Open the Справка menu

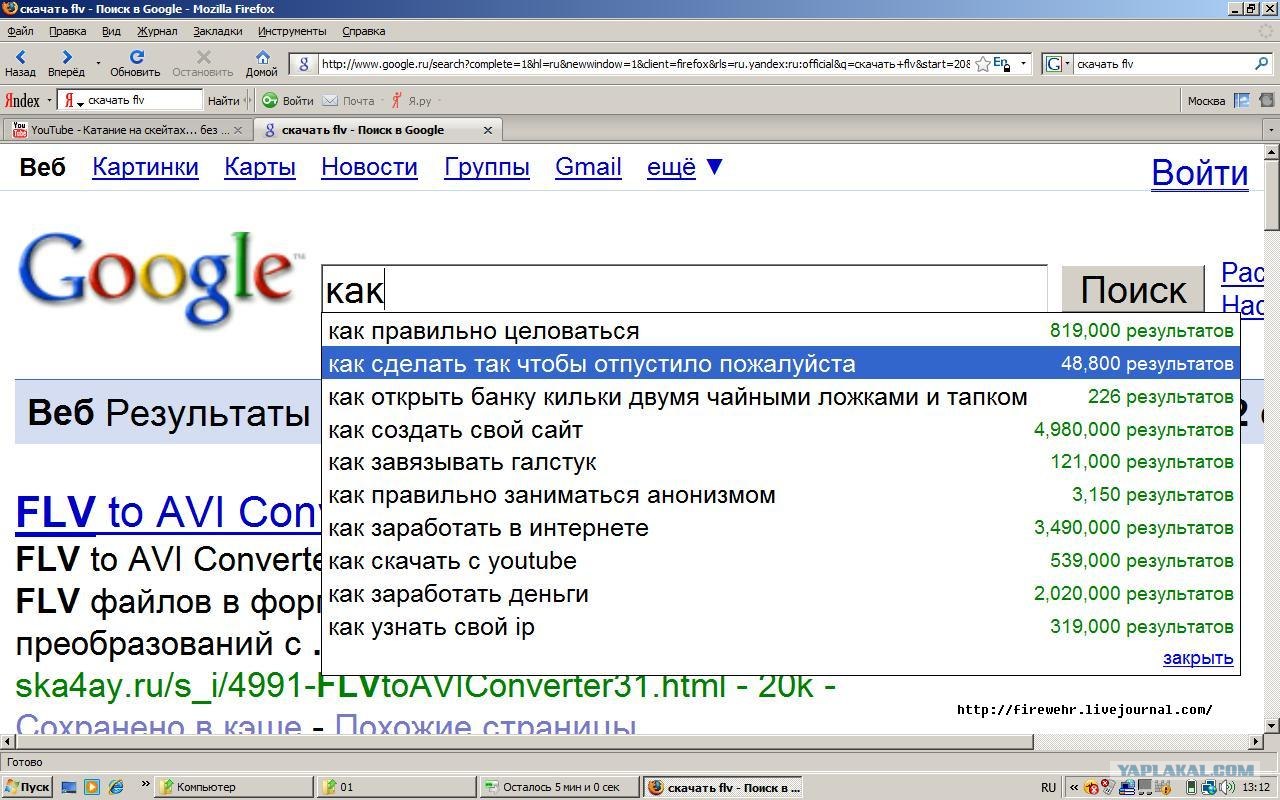pyautogui.click(x=363, y=31)
